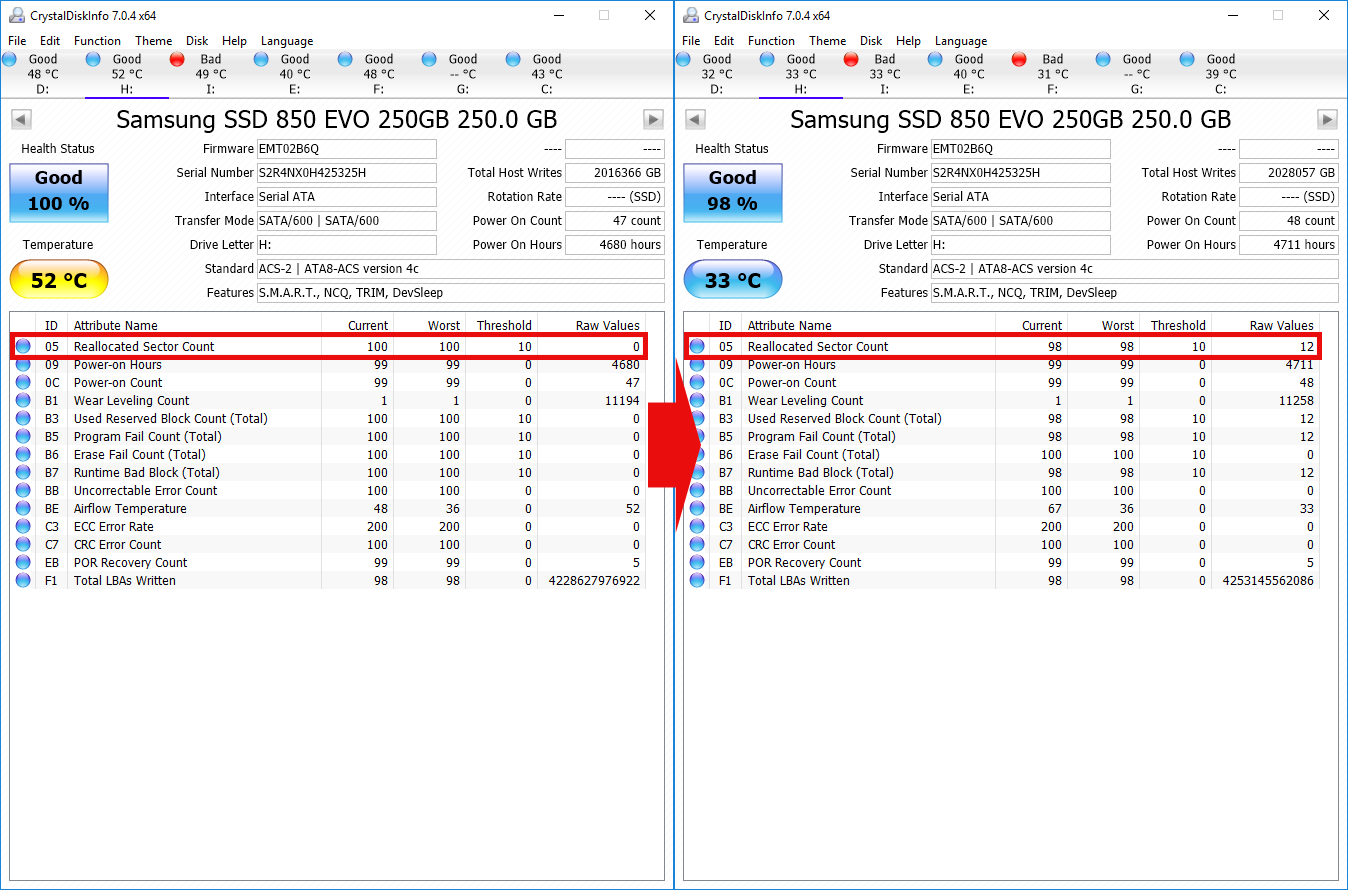Click previous disk arrow in right window

[x=694, y=120]
